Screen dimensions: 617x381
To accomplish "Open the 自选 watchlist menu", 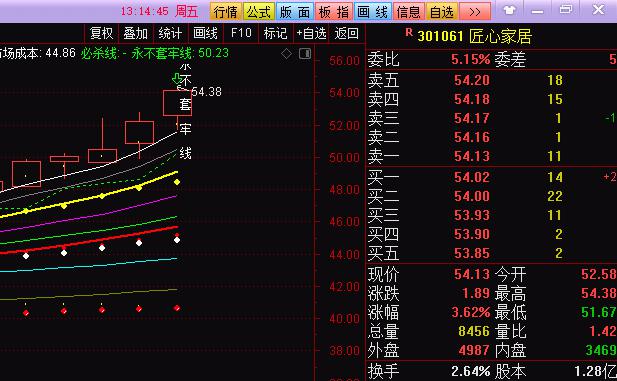I will tap(442, 11).
